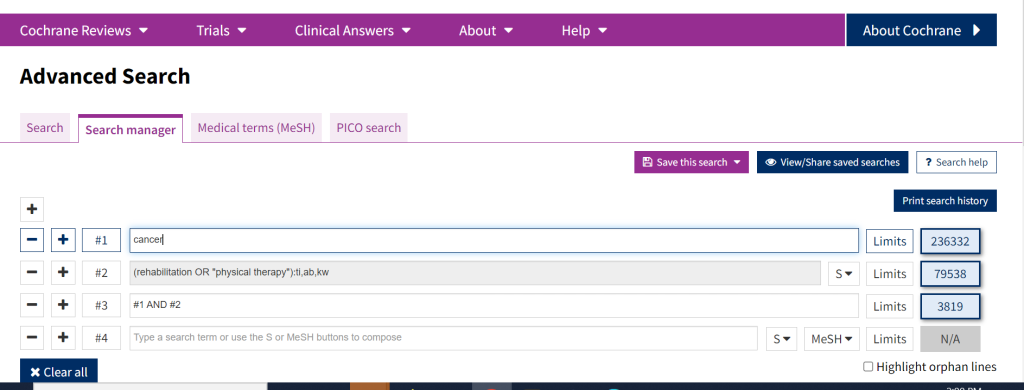Open Limits for line #3

click(889, 306)
